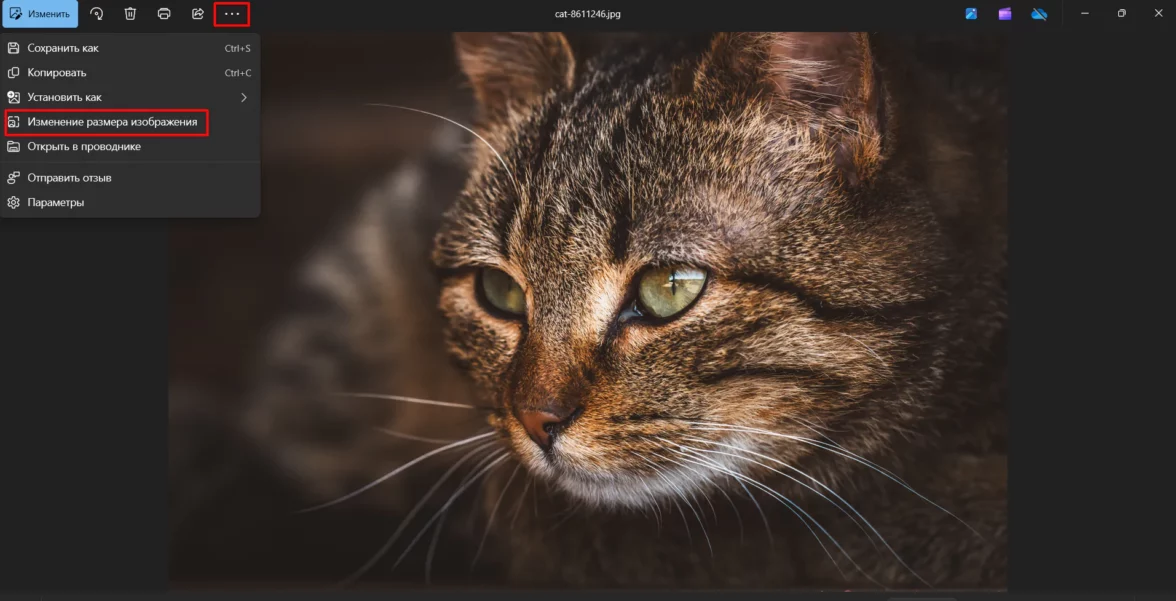Click Открыть в проводнике
Screen dimensions: 1176x601
(x=84, y=147)
